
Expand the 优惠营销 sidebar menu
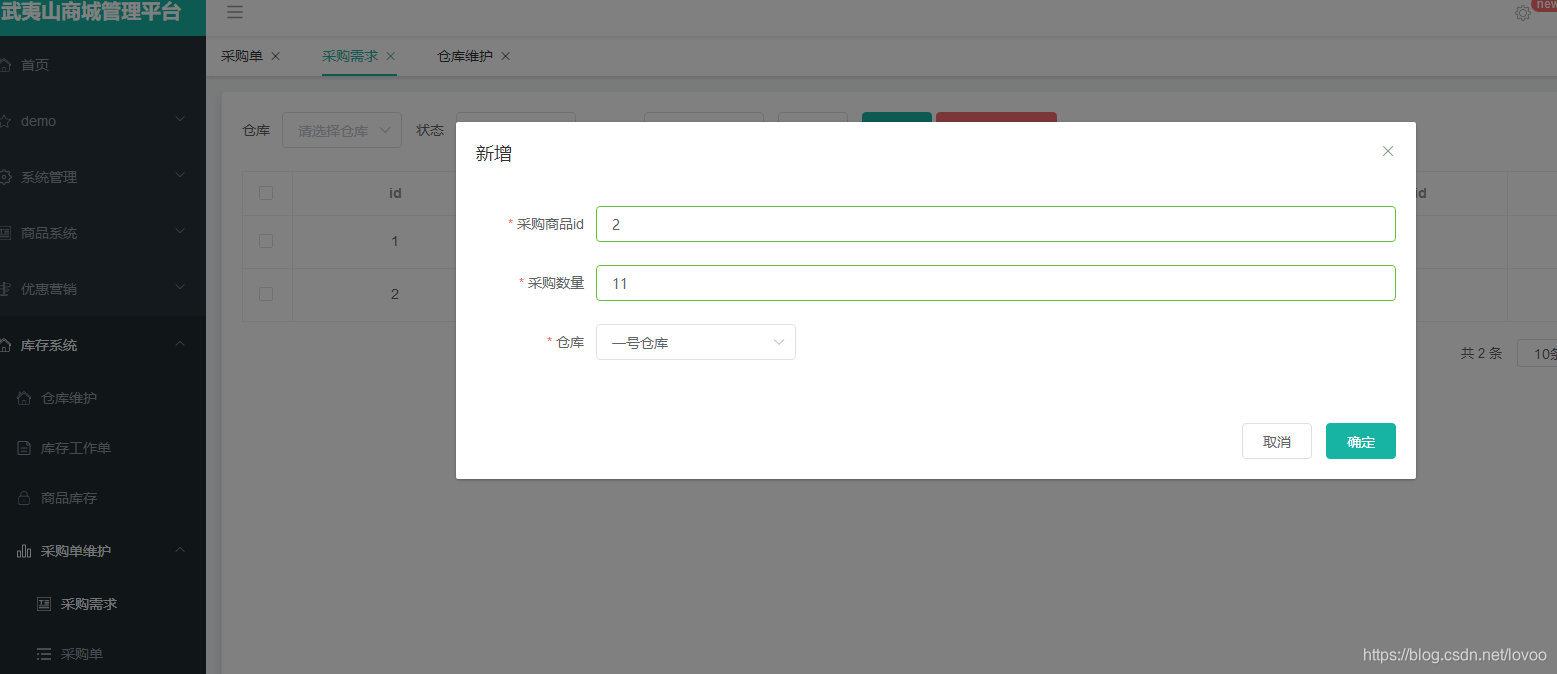tap(180, 288)
